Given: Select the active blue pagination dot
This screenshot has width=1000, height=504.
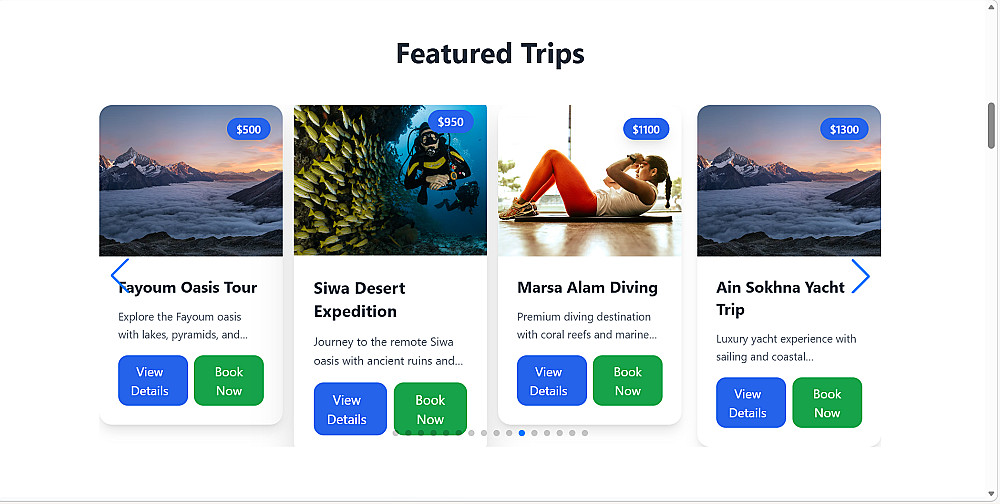Looking at the screenshot, I should coord(522,433).
